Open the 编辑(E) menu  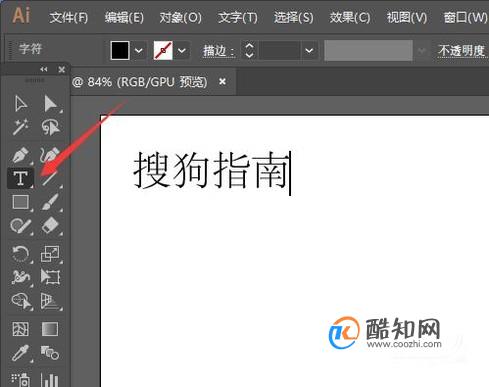coord(124,17)
